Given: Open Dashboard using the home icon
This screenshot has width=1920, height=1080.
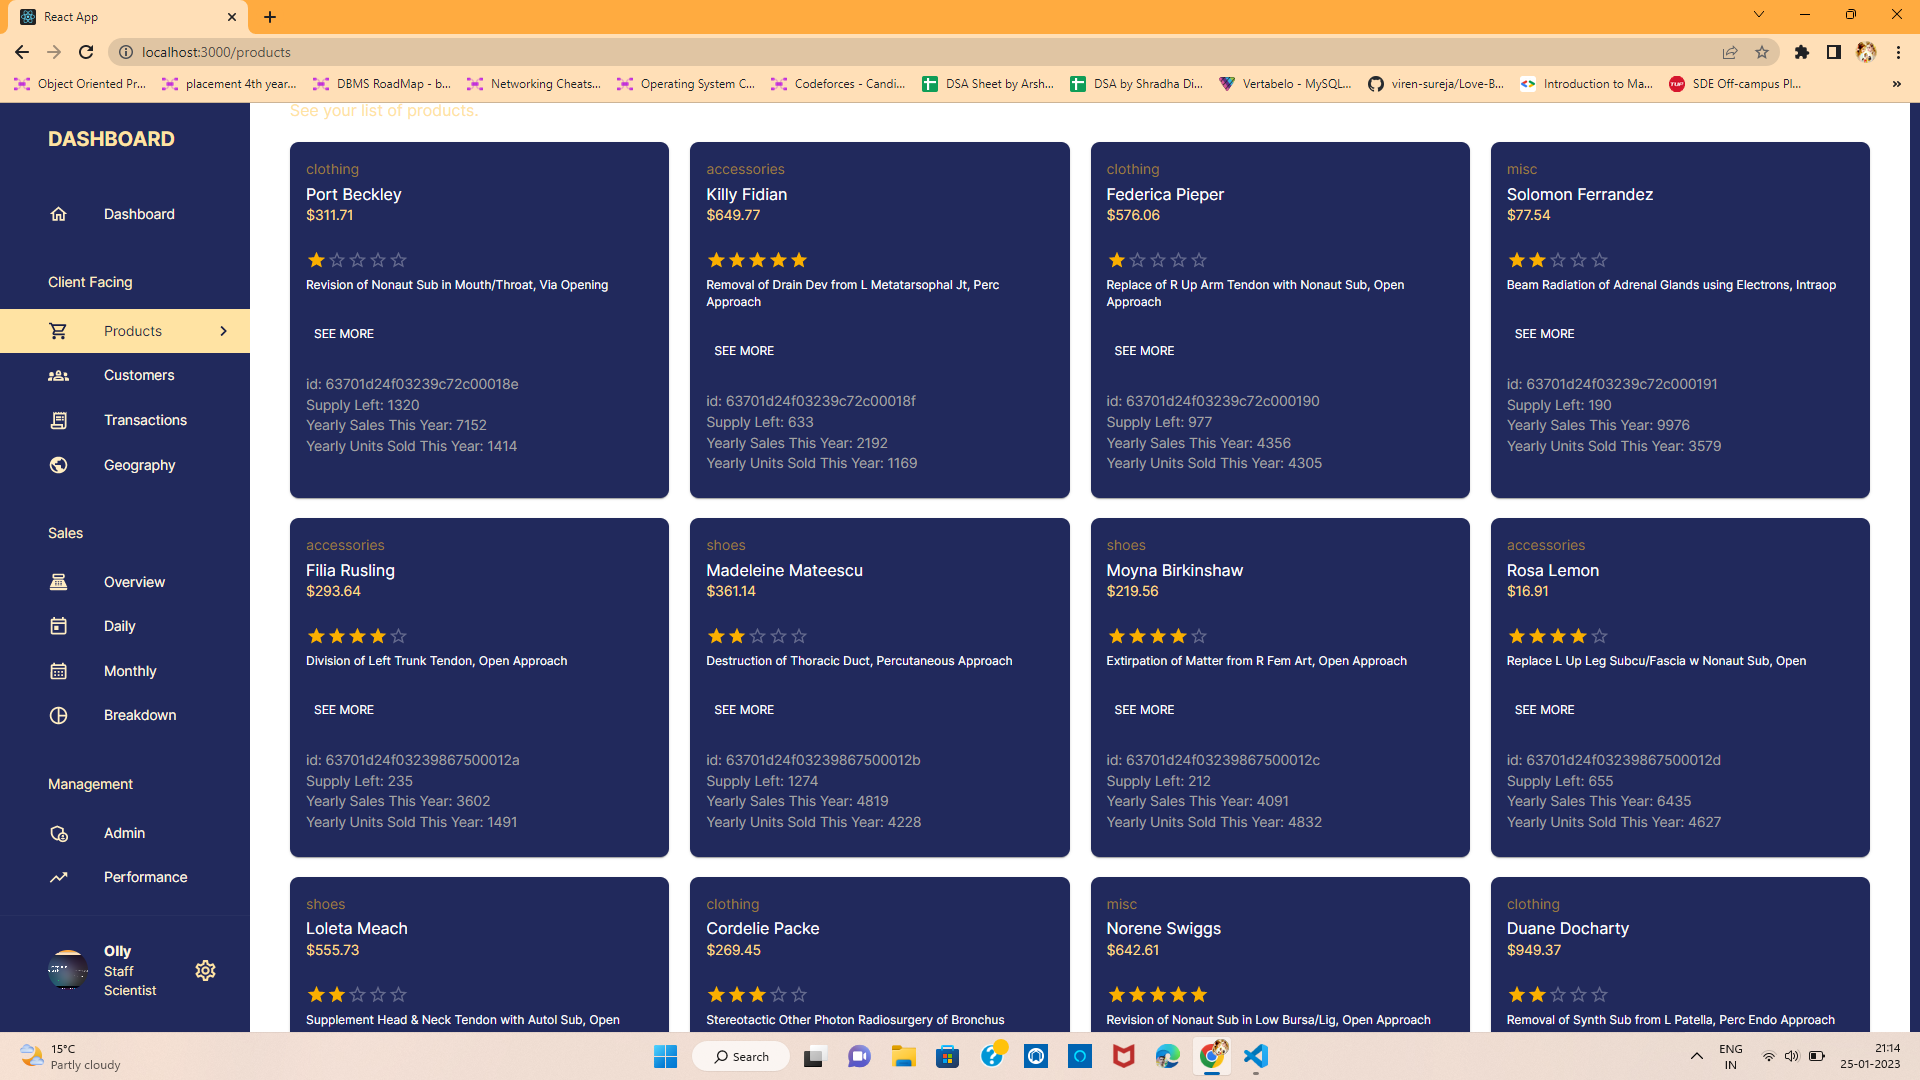Looking at the screenshot, I should [58, 214].
